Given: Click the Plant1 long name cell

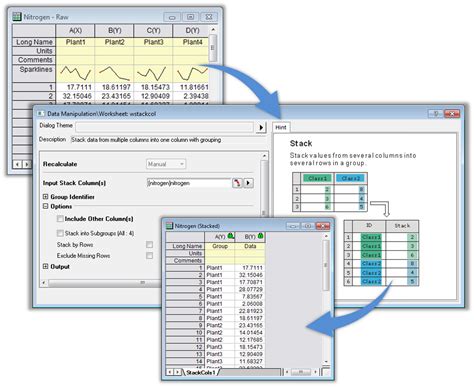Looking at the screenshot, I should coord(75,42).
